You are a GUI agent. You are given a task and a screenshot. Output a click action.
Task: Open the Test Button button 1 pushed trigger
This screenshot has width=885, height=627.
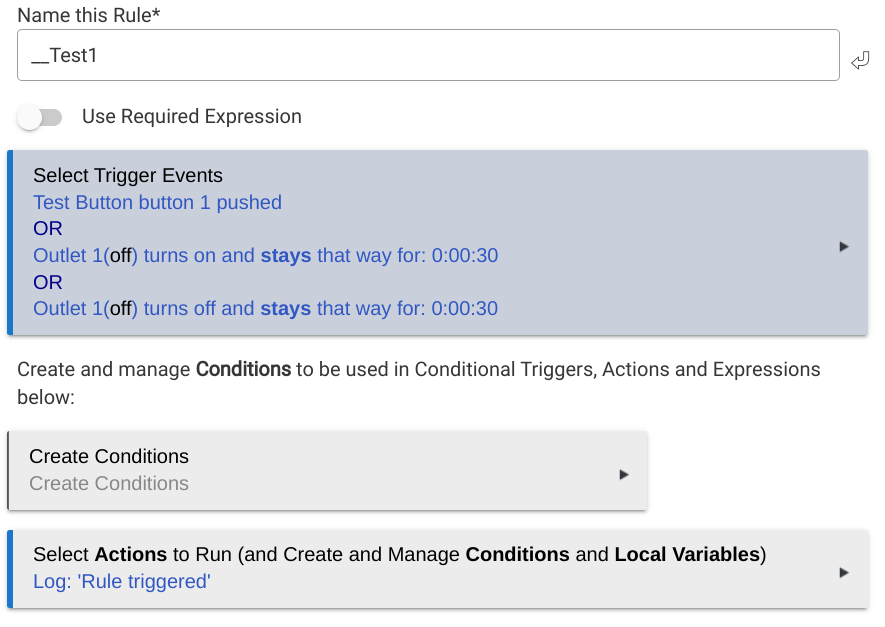(157, 202)
